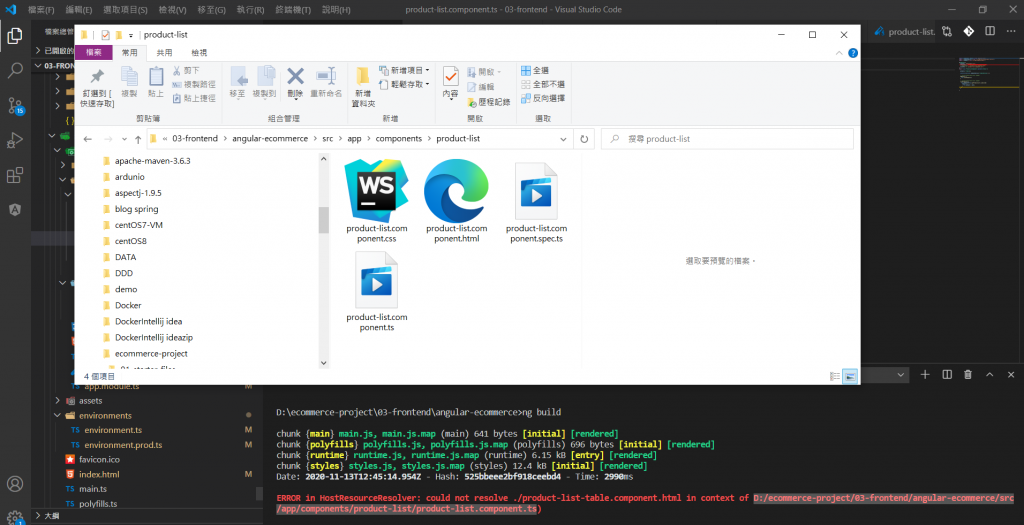Image resolution: width=1024 pixels, height=525 pixels.
Task: Close the VS Code terminal panel
Action: pos(1011,374)
